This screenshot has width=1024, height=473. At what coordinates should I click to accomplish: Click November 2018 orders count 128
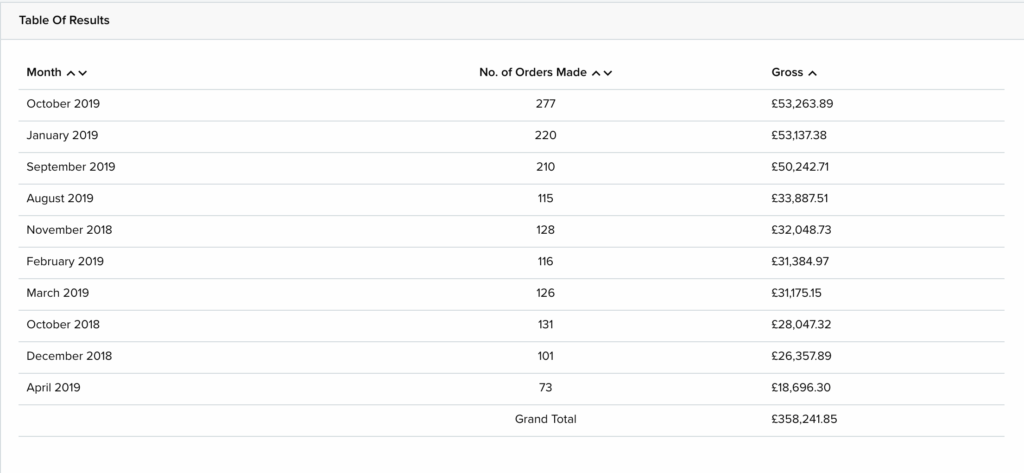tap(545, 230)
